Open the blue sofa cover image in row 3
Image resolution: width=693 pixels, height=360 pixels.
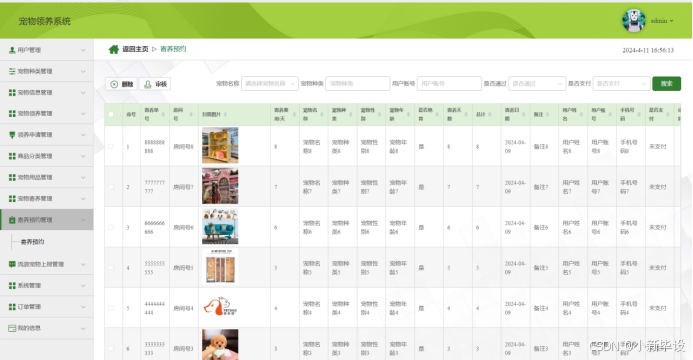(220, 227)
